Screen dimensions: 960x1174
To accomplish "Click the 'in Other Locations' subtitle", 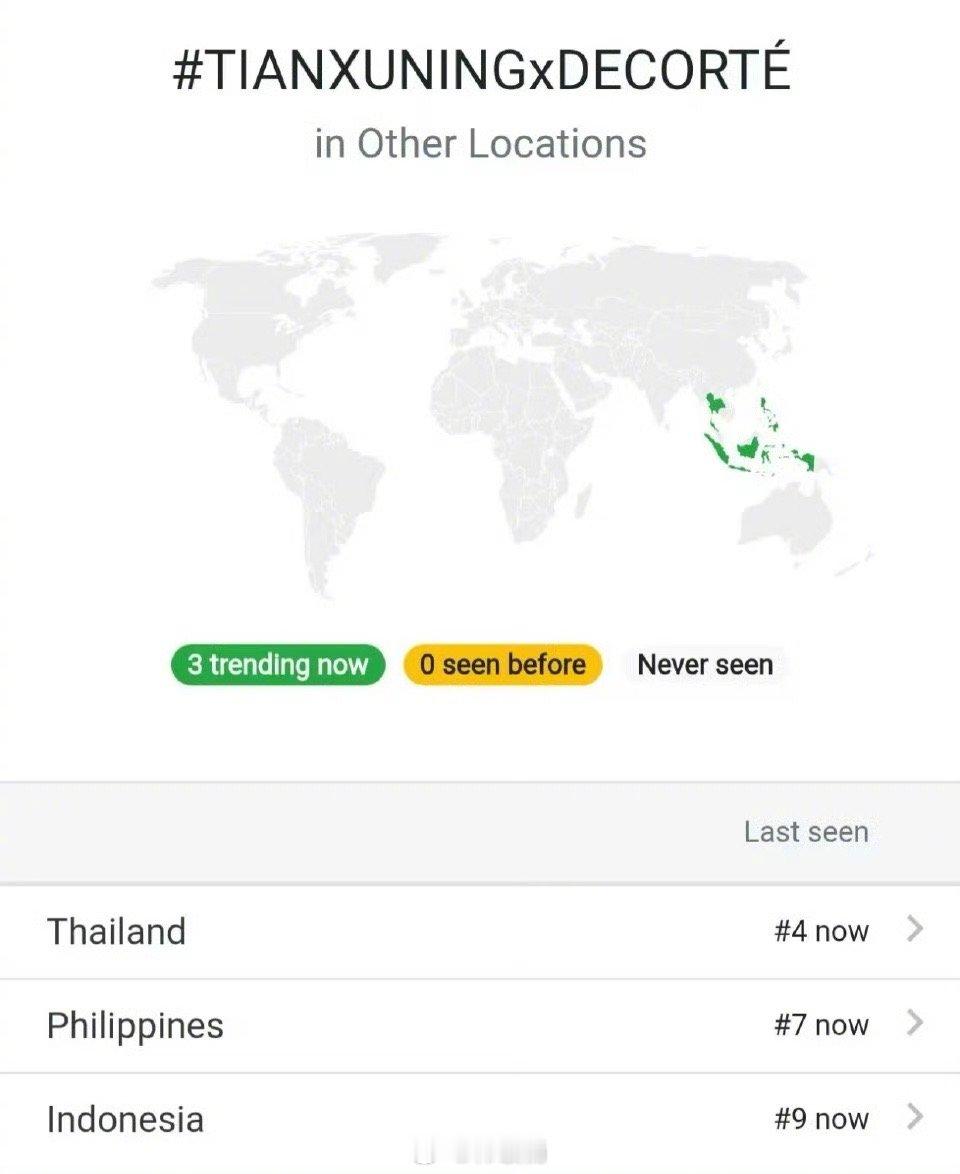I will click(x=480, y=143).
